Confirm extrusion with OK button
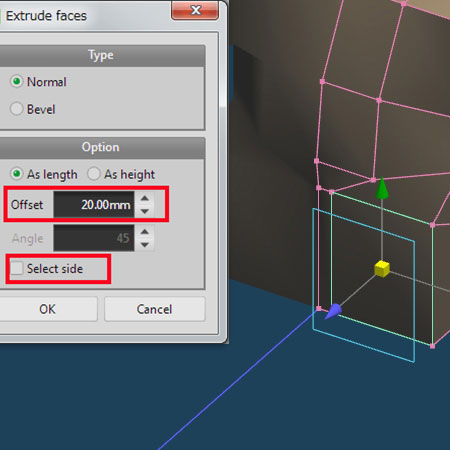This screenshot has height=450, width=450. point(48,309)
